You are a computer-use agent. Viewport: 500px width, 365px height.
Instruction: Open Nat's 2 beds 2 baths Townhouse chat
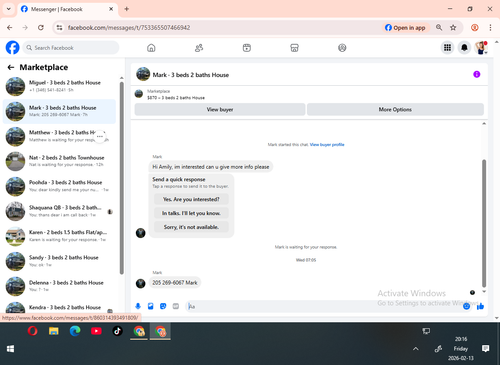click(x=59, y=161)
